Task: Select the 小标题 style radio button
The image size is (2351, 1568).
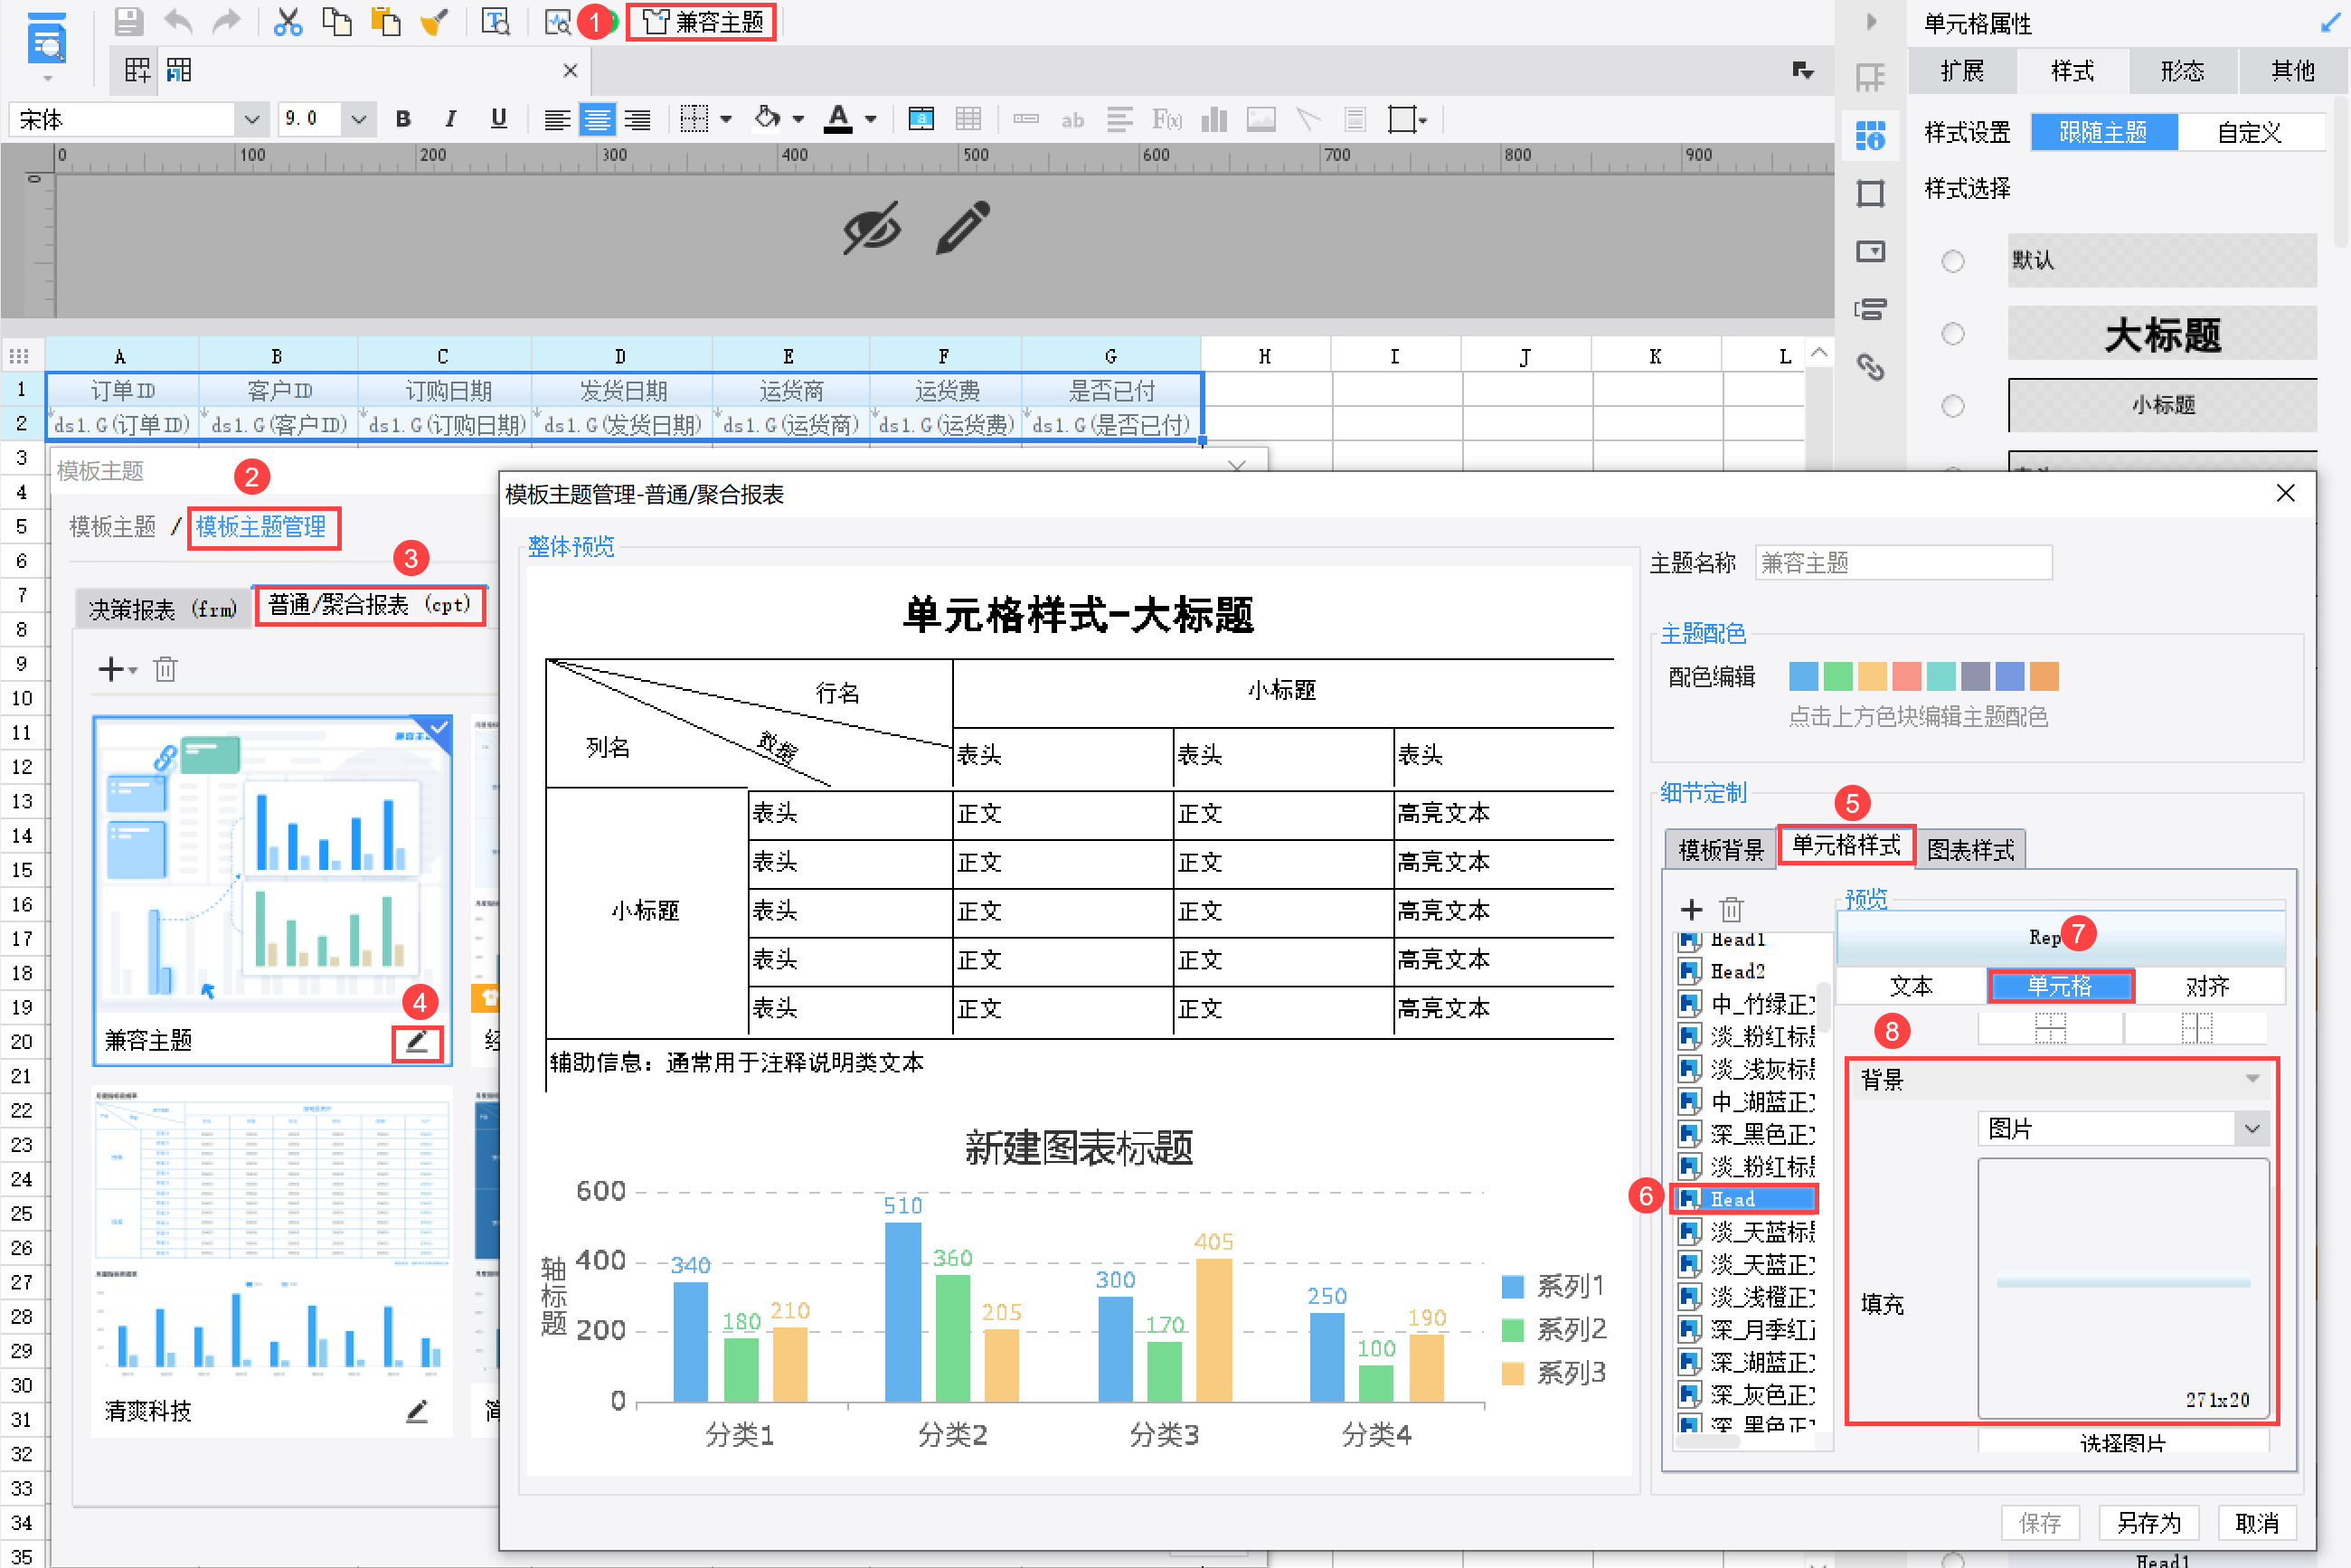Action: point(1952,406)
